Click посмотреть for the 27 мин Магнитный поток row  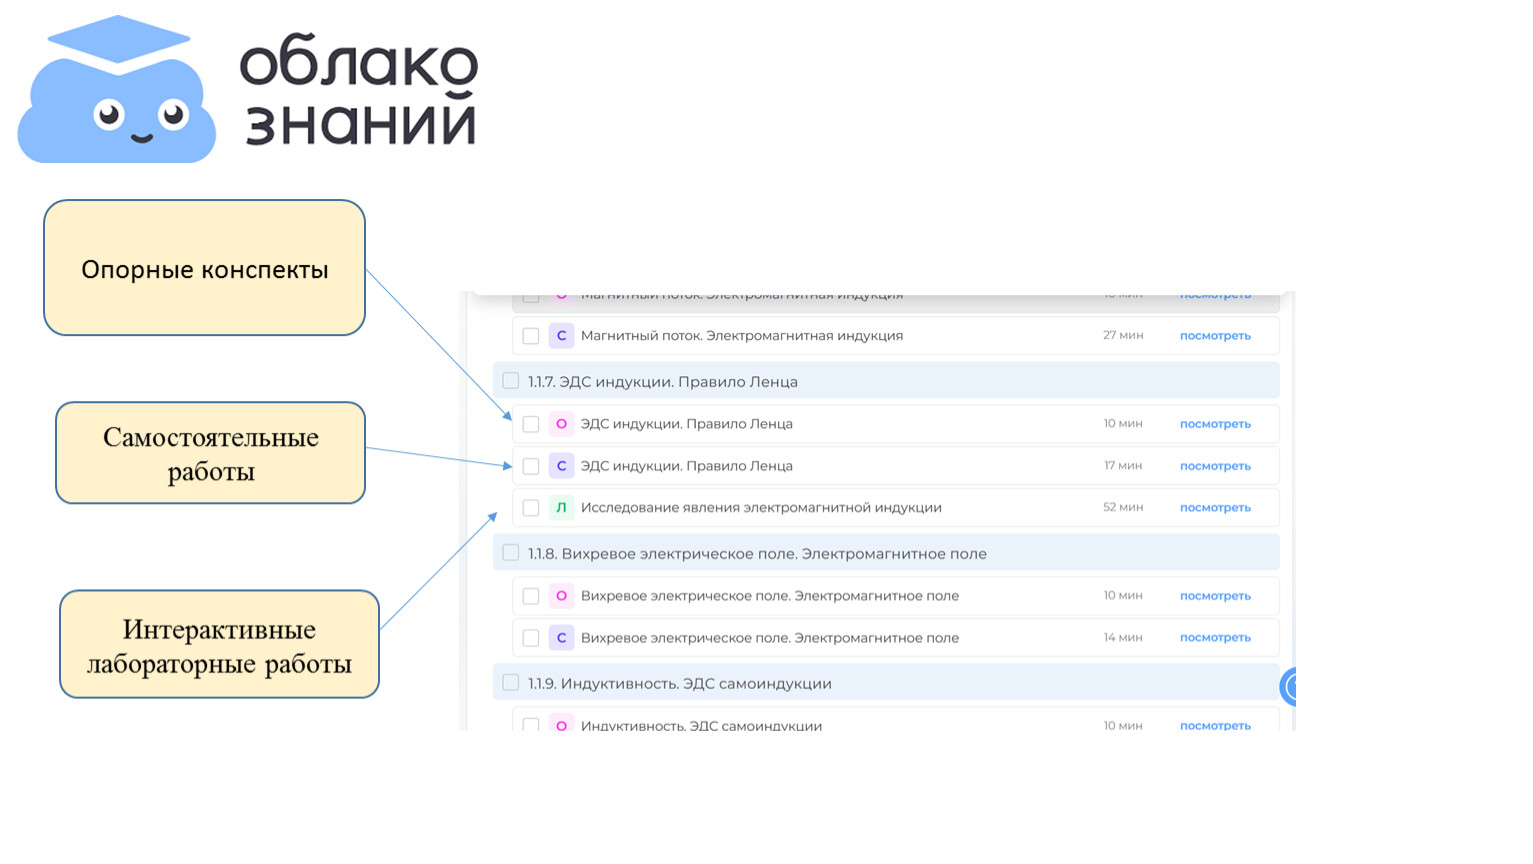1215,336
